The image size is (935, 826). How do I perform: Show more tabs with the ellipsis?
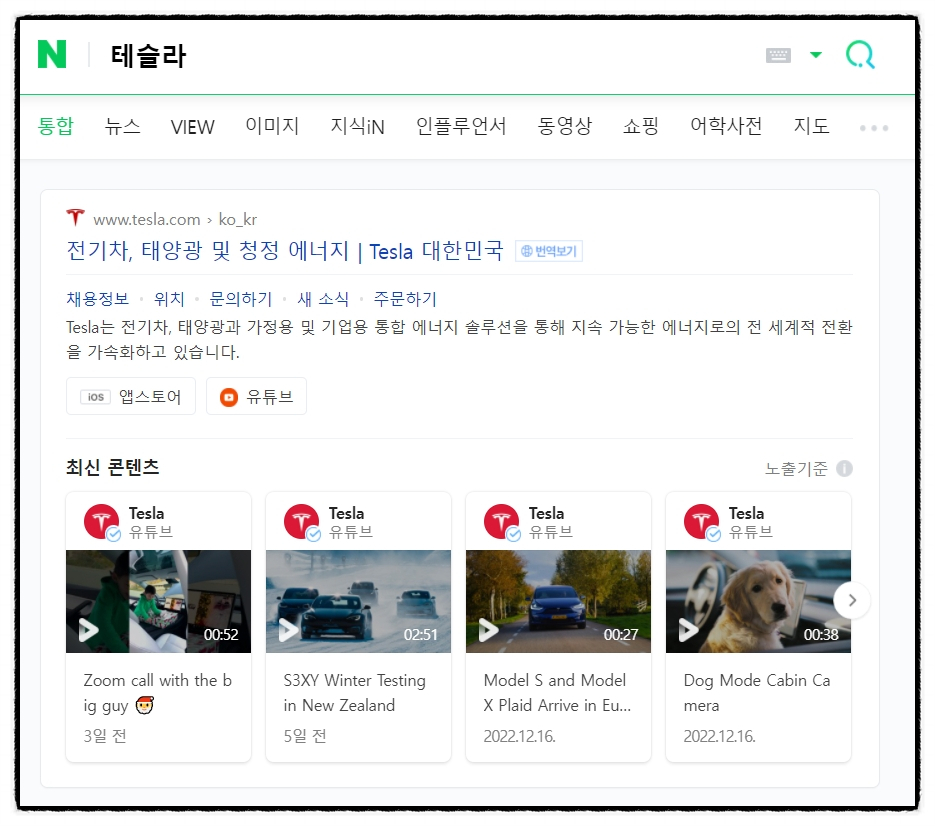coord(874,128)
